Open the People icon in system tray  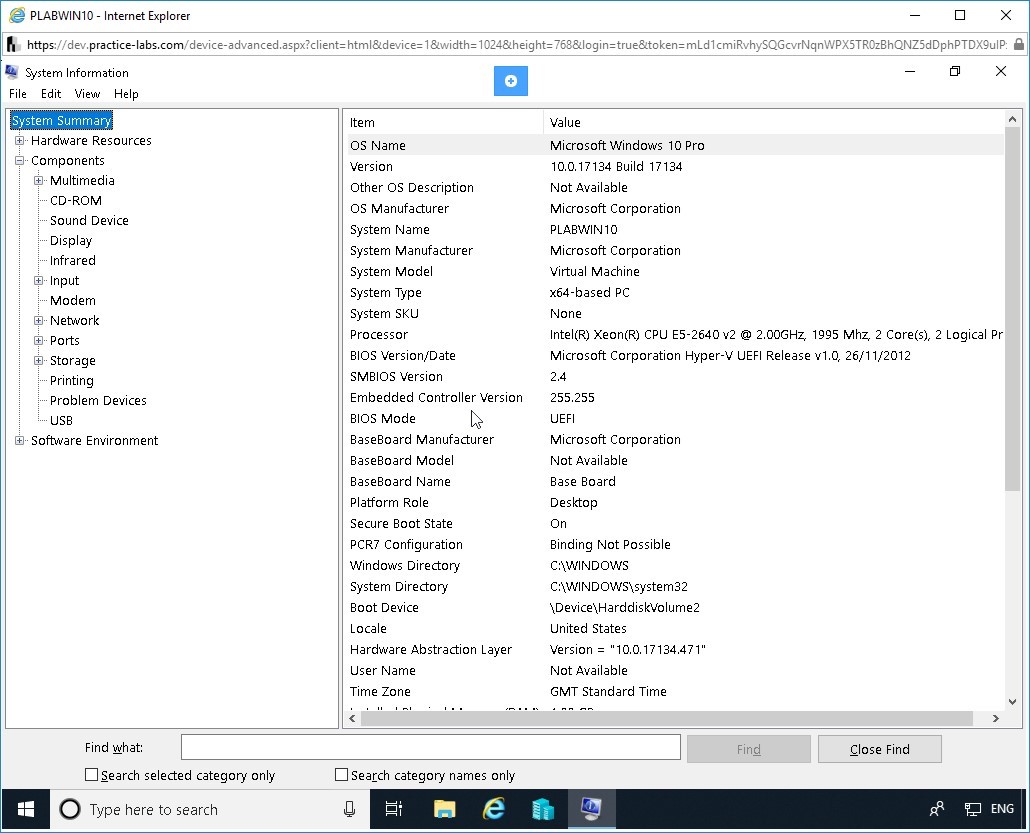(x=937, y=809)
